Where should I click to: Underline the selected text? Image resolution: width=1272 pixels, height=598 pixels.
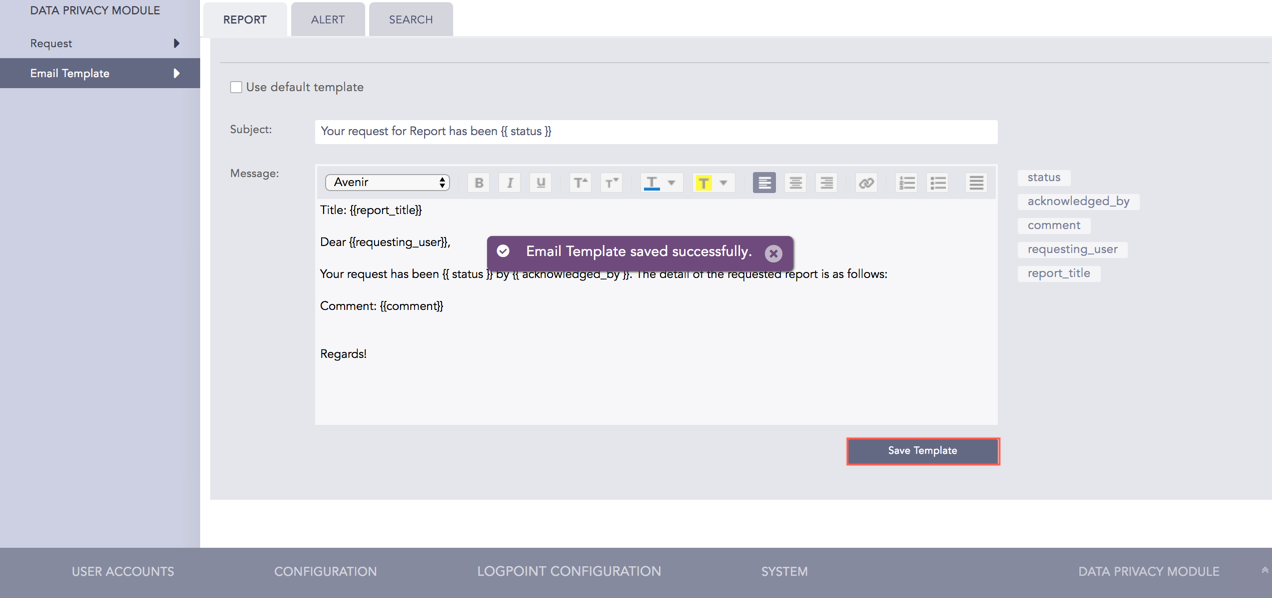pos(540,182)
